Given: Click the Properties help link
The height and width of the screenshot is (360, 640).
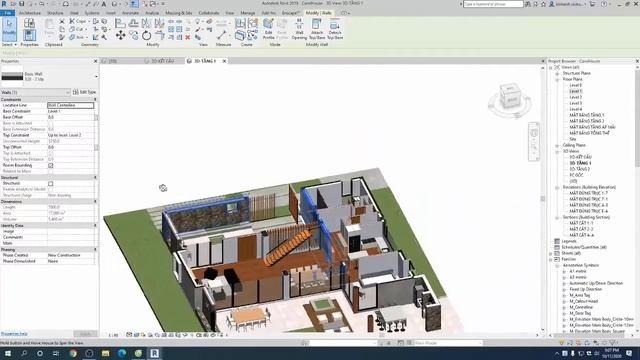Looking at the screenshot, I should 14,334.
